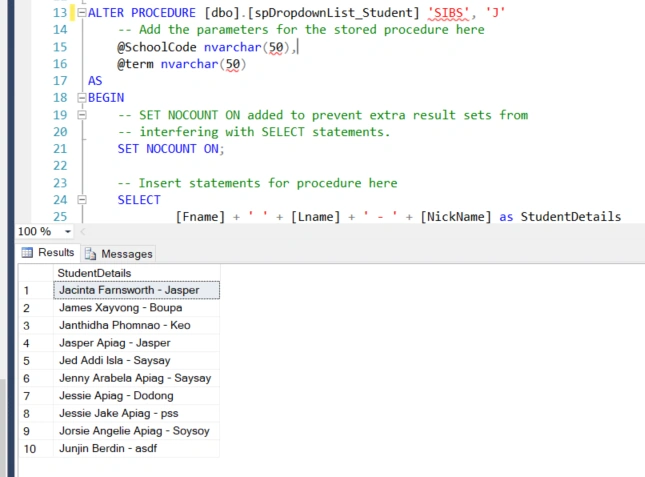
Task: Click the Messages tab document icon
Action: pyautogui.click(x=90, y=254)
